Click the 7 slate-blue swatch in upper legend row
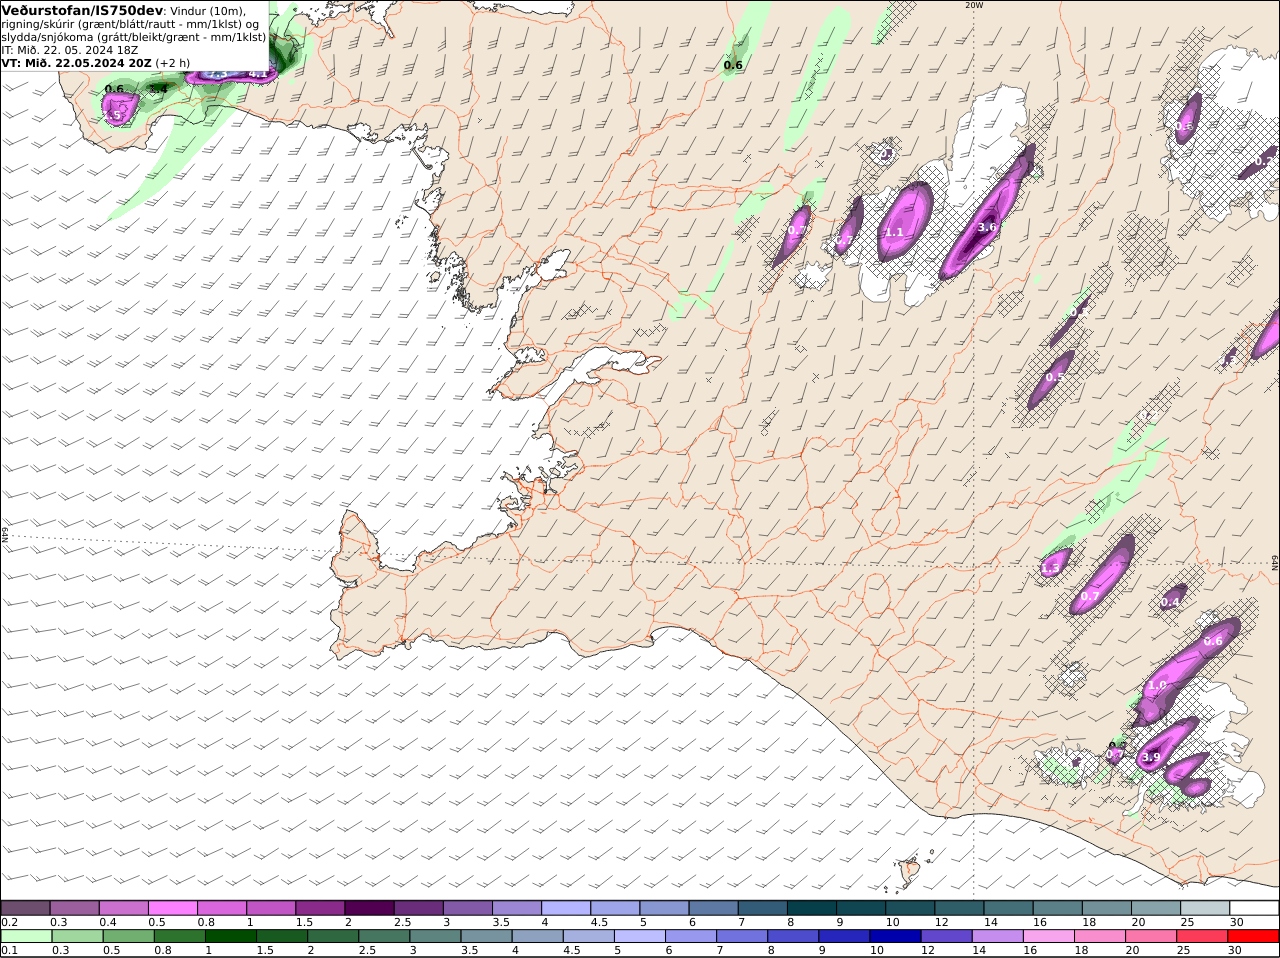This screenshot has width=1280, height=958. 762,908
